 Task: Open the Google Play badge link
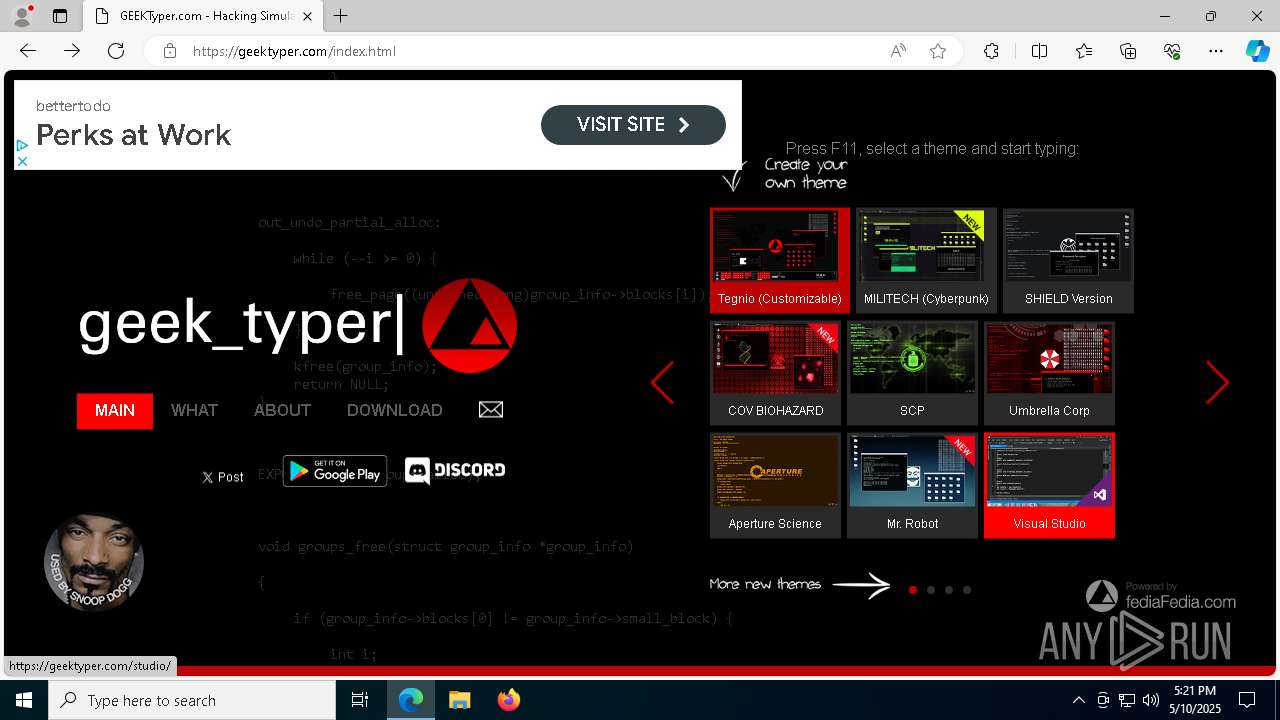tap(335, 471)
